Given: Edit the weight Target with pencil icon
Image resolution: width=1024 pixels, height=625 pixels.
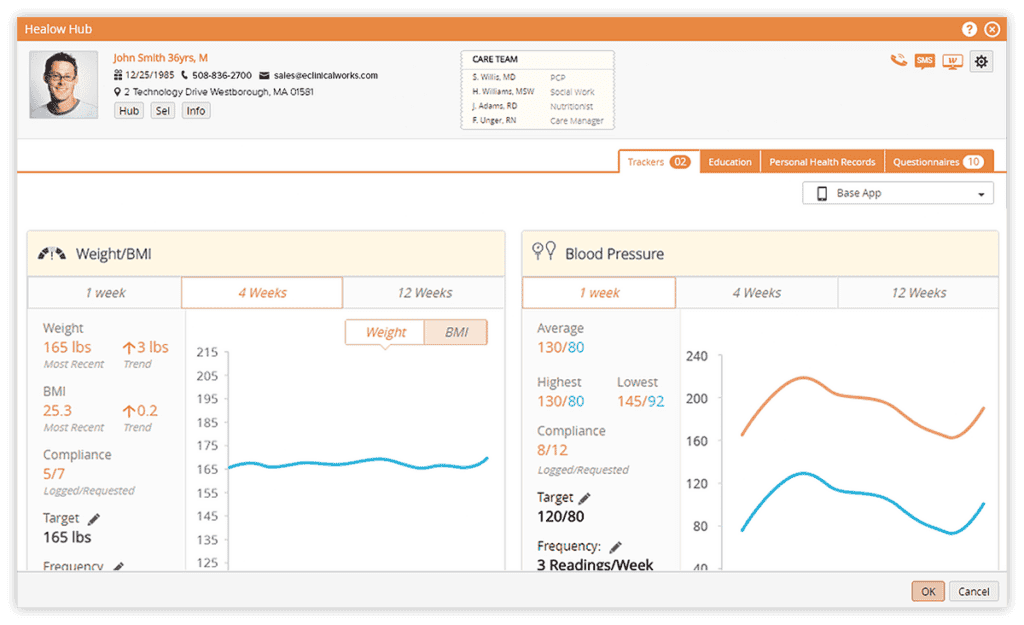Looking at the screenshot, I should pyautogui.click(x=95, y=519).
